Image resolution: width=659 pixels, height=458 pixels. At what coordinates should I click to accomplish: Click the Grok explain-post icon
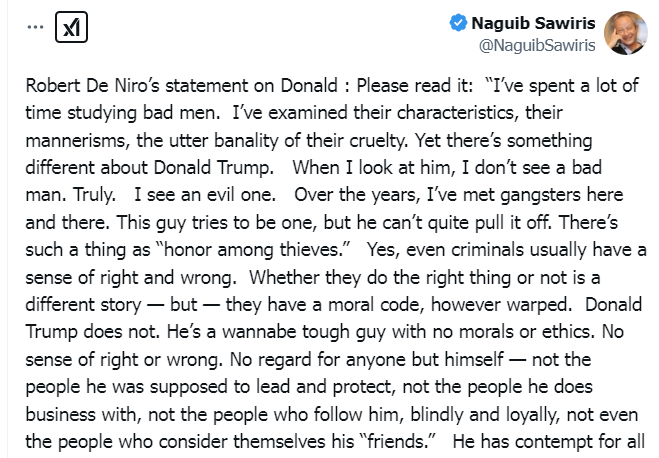(x=73, y=27)
